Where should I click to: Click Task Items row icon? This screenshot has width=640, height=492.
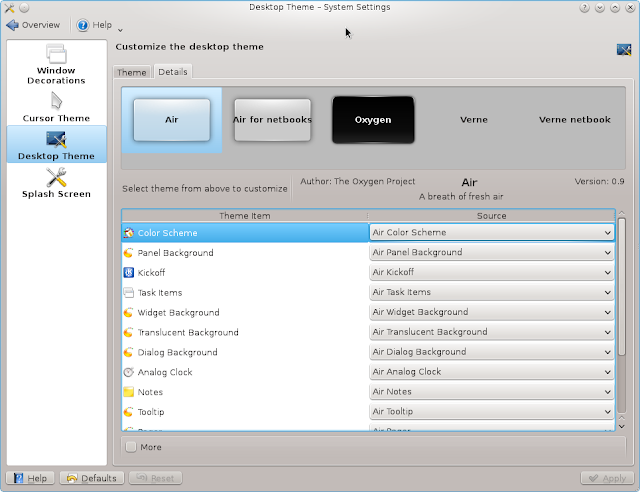(x=129, y=292)
